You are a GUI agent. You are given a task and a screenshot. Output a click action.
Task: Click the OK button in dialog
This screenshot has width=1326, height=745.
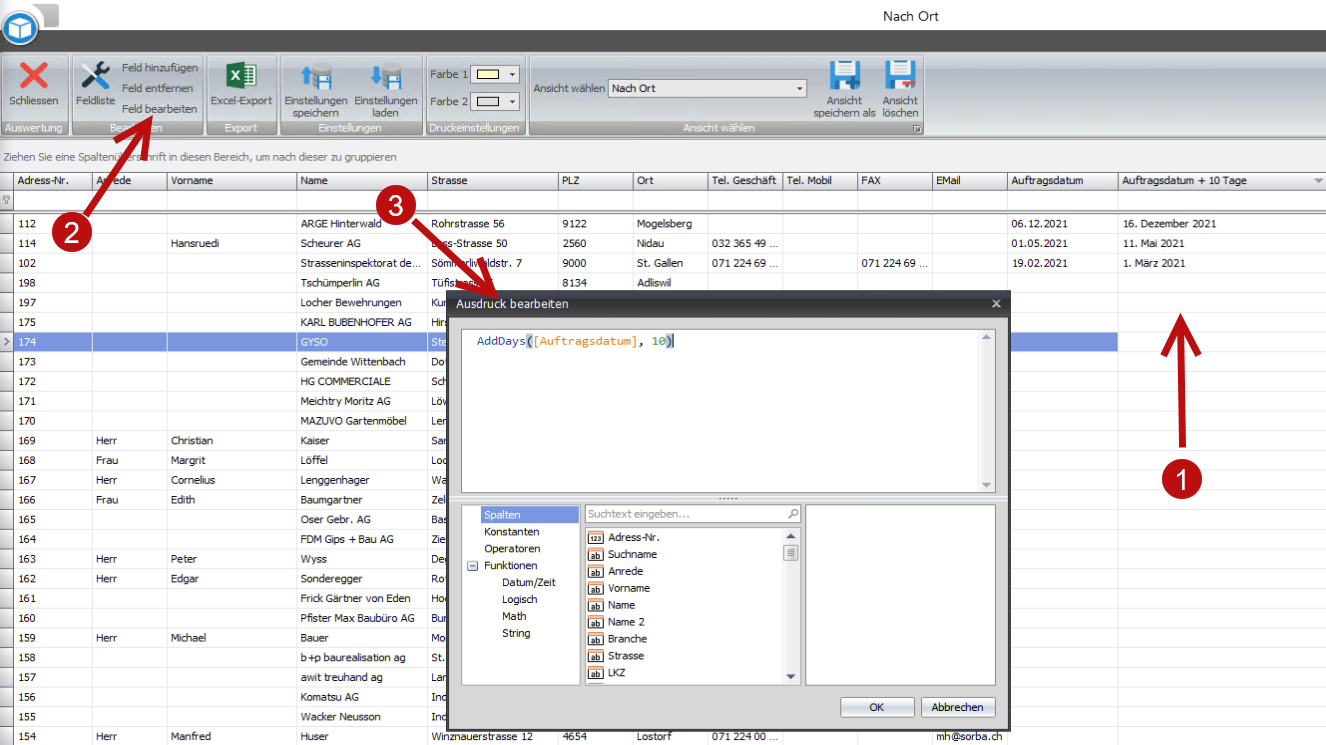click(877, 707)
